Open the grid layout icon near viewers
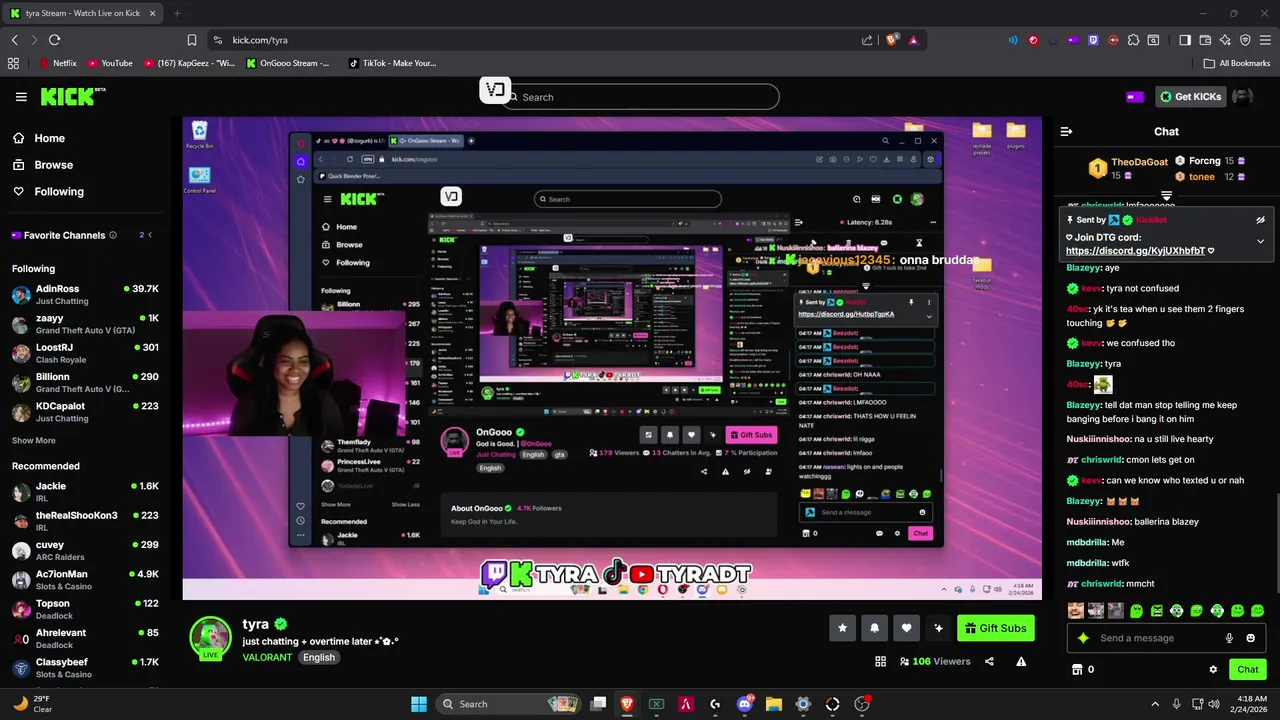 pyautogui.click(x=880, y=661)
